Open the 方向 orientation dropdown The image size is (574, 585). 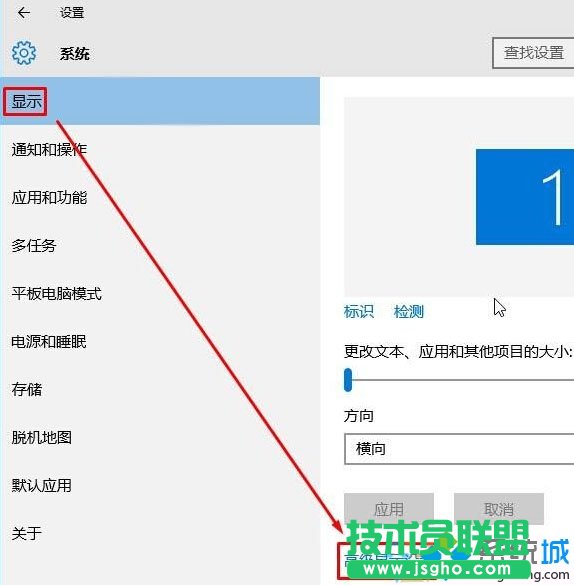[459, 449]
